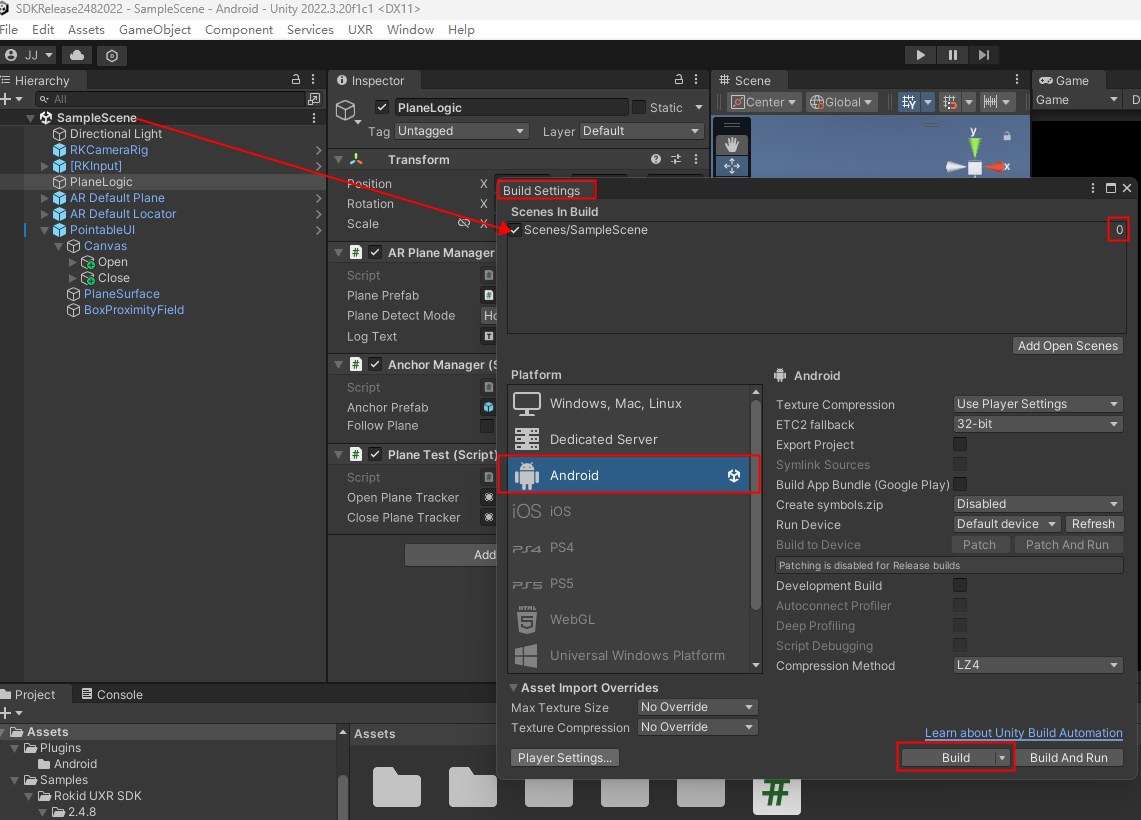This screenshot has height=820, width=1141.
Task: Open the Max Texture Size override dropdown
Action: [697, 707]
